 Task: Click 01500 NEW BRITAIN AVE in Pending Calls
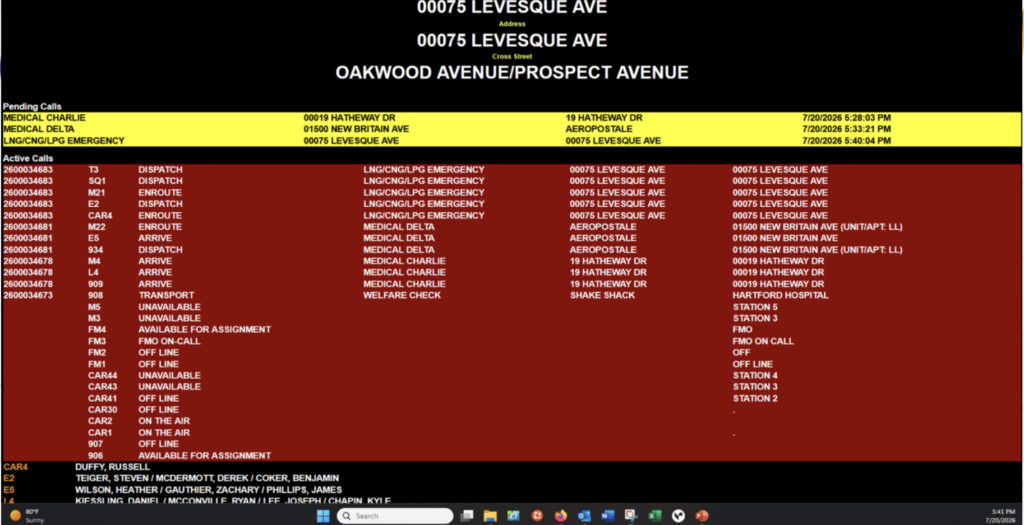357,129
